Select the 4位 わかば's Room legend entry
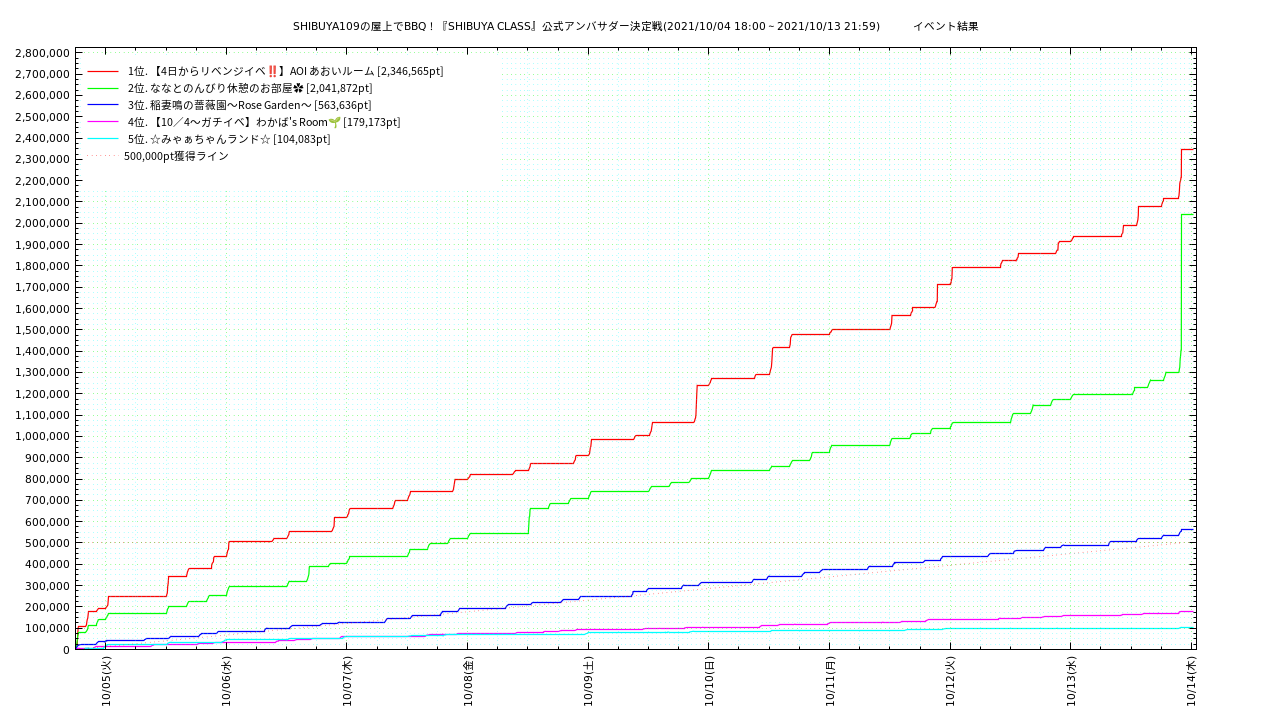This screenshot has width=1280, height=720. [x=264, y=122]
